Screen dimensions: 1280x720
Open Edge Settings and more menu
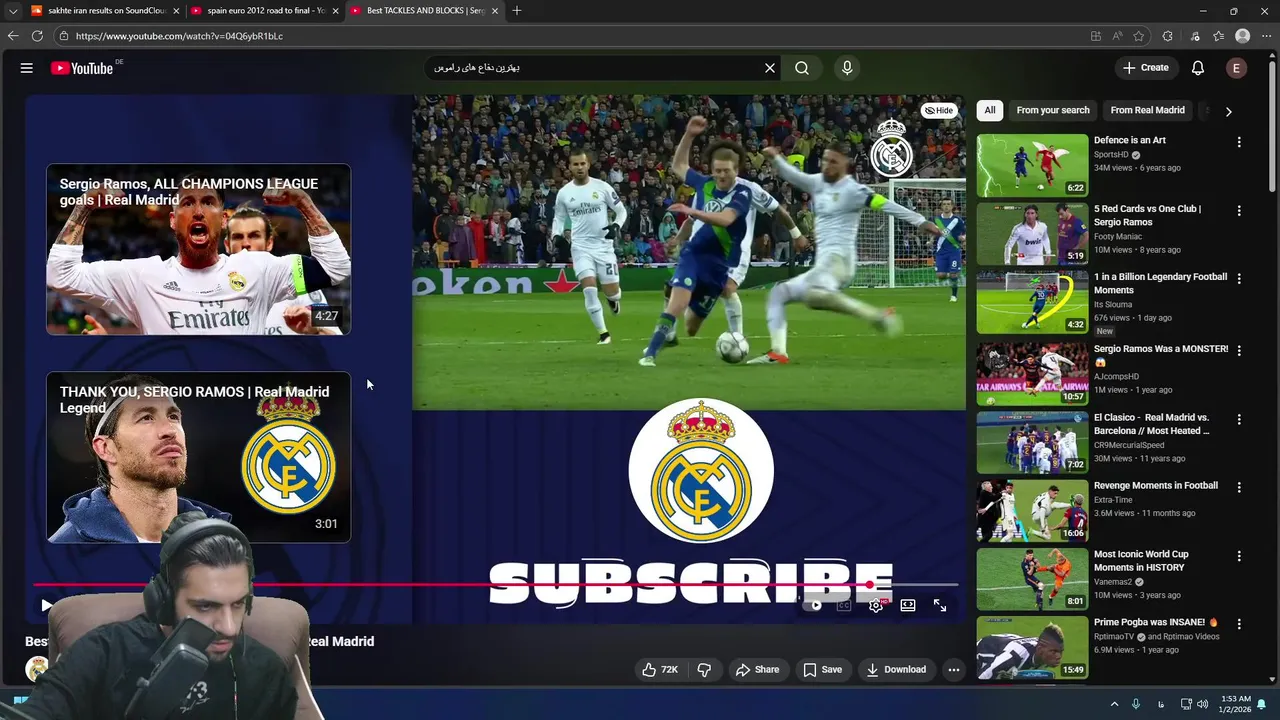point(1267,36)
